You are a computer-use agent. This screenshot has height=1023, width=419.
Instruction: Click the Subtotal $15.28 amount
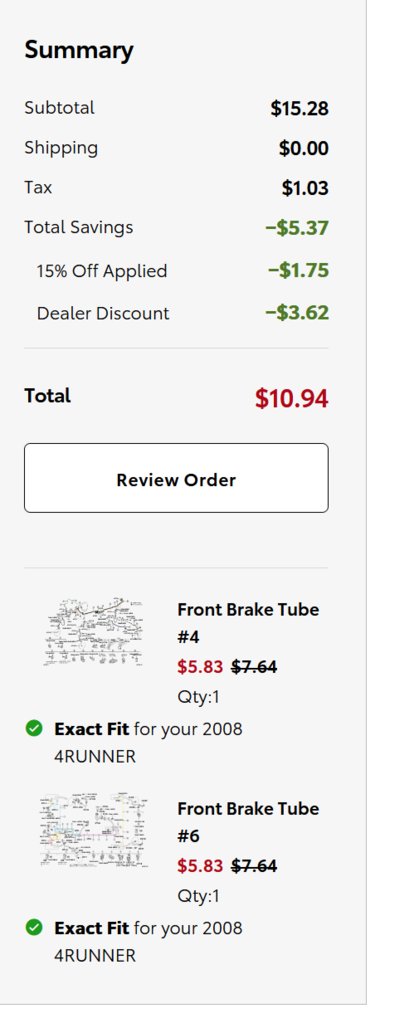pos(300,109)
